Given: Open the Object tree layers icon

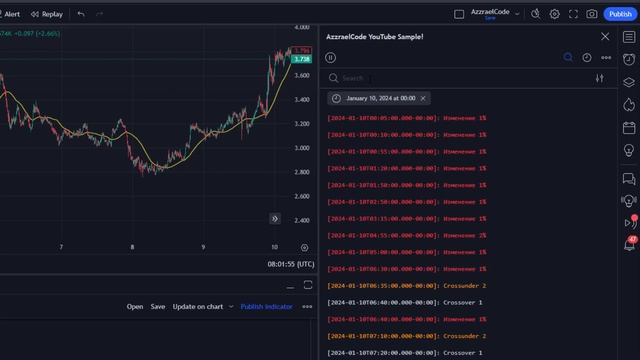Looking at the screenshot, I should coord(629,82).
